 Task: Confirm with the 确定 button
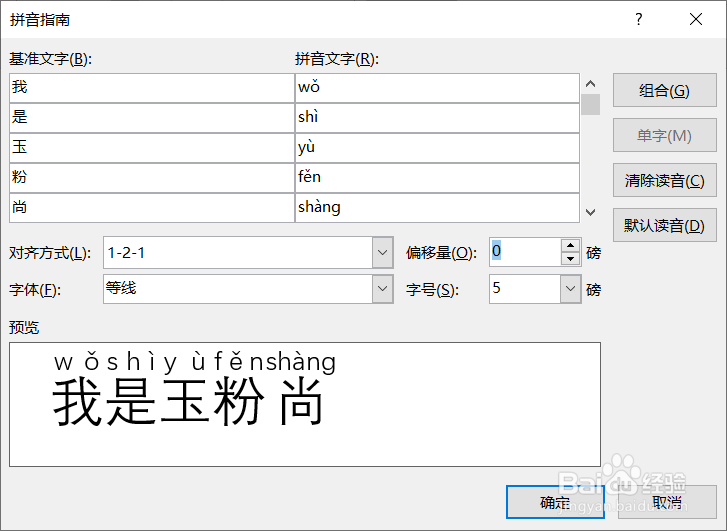[555, 502]
